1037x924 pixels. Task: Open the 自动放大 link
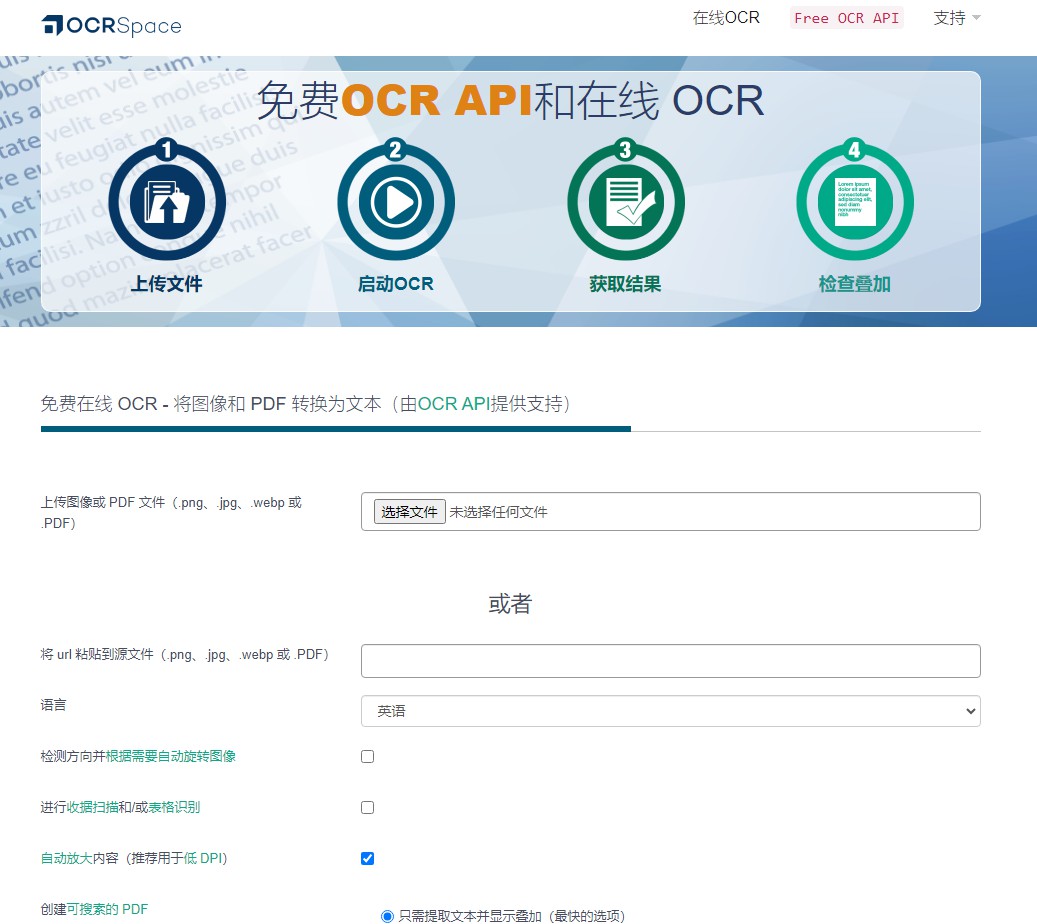(66, 858)
